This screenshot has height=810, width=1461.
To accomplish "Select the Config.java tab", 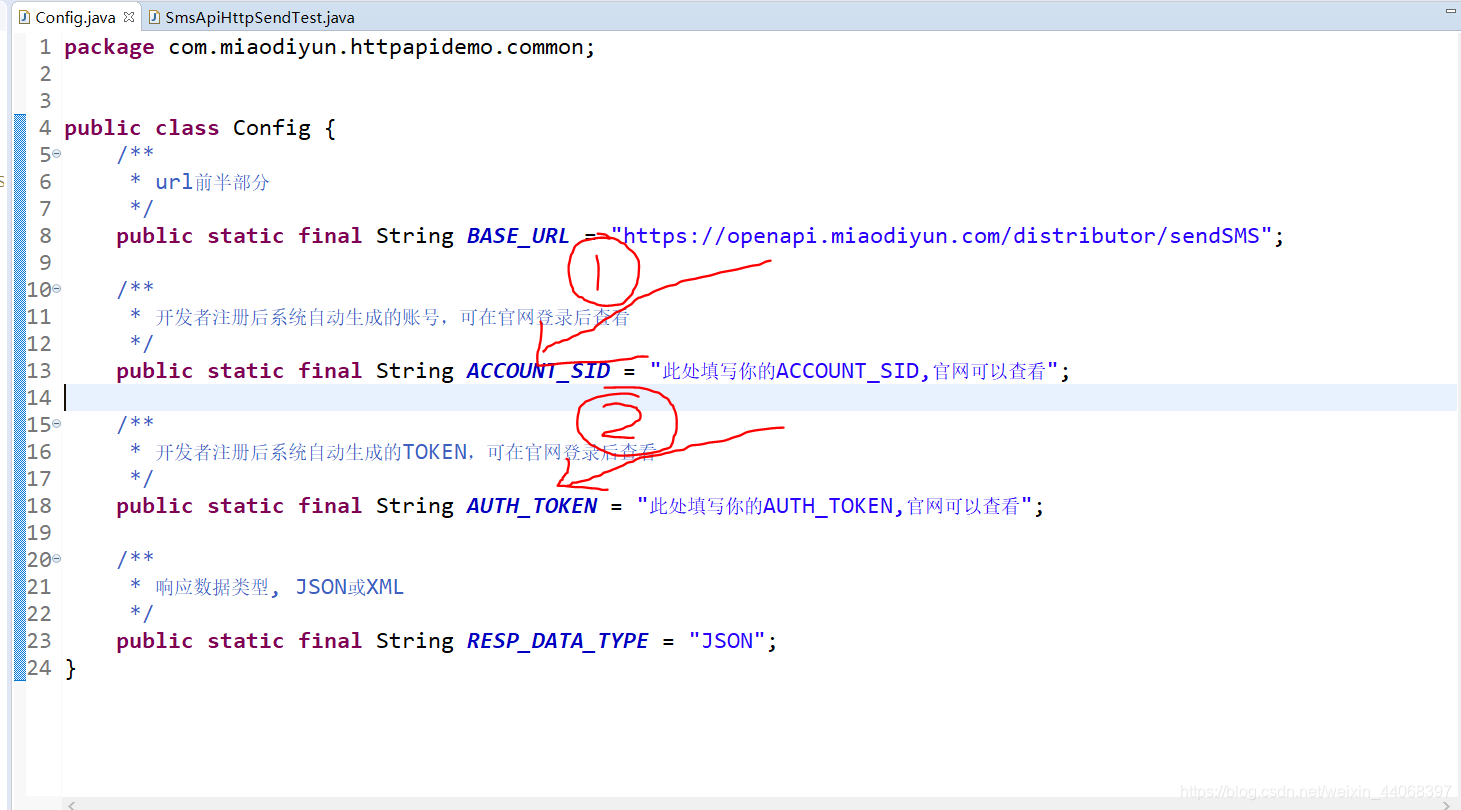I will click(77, 17).
